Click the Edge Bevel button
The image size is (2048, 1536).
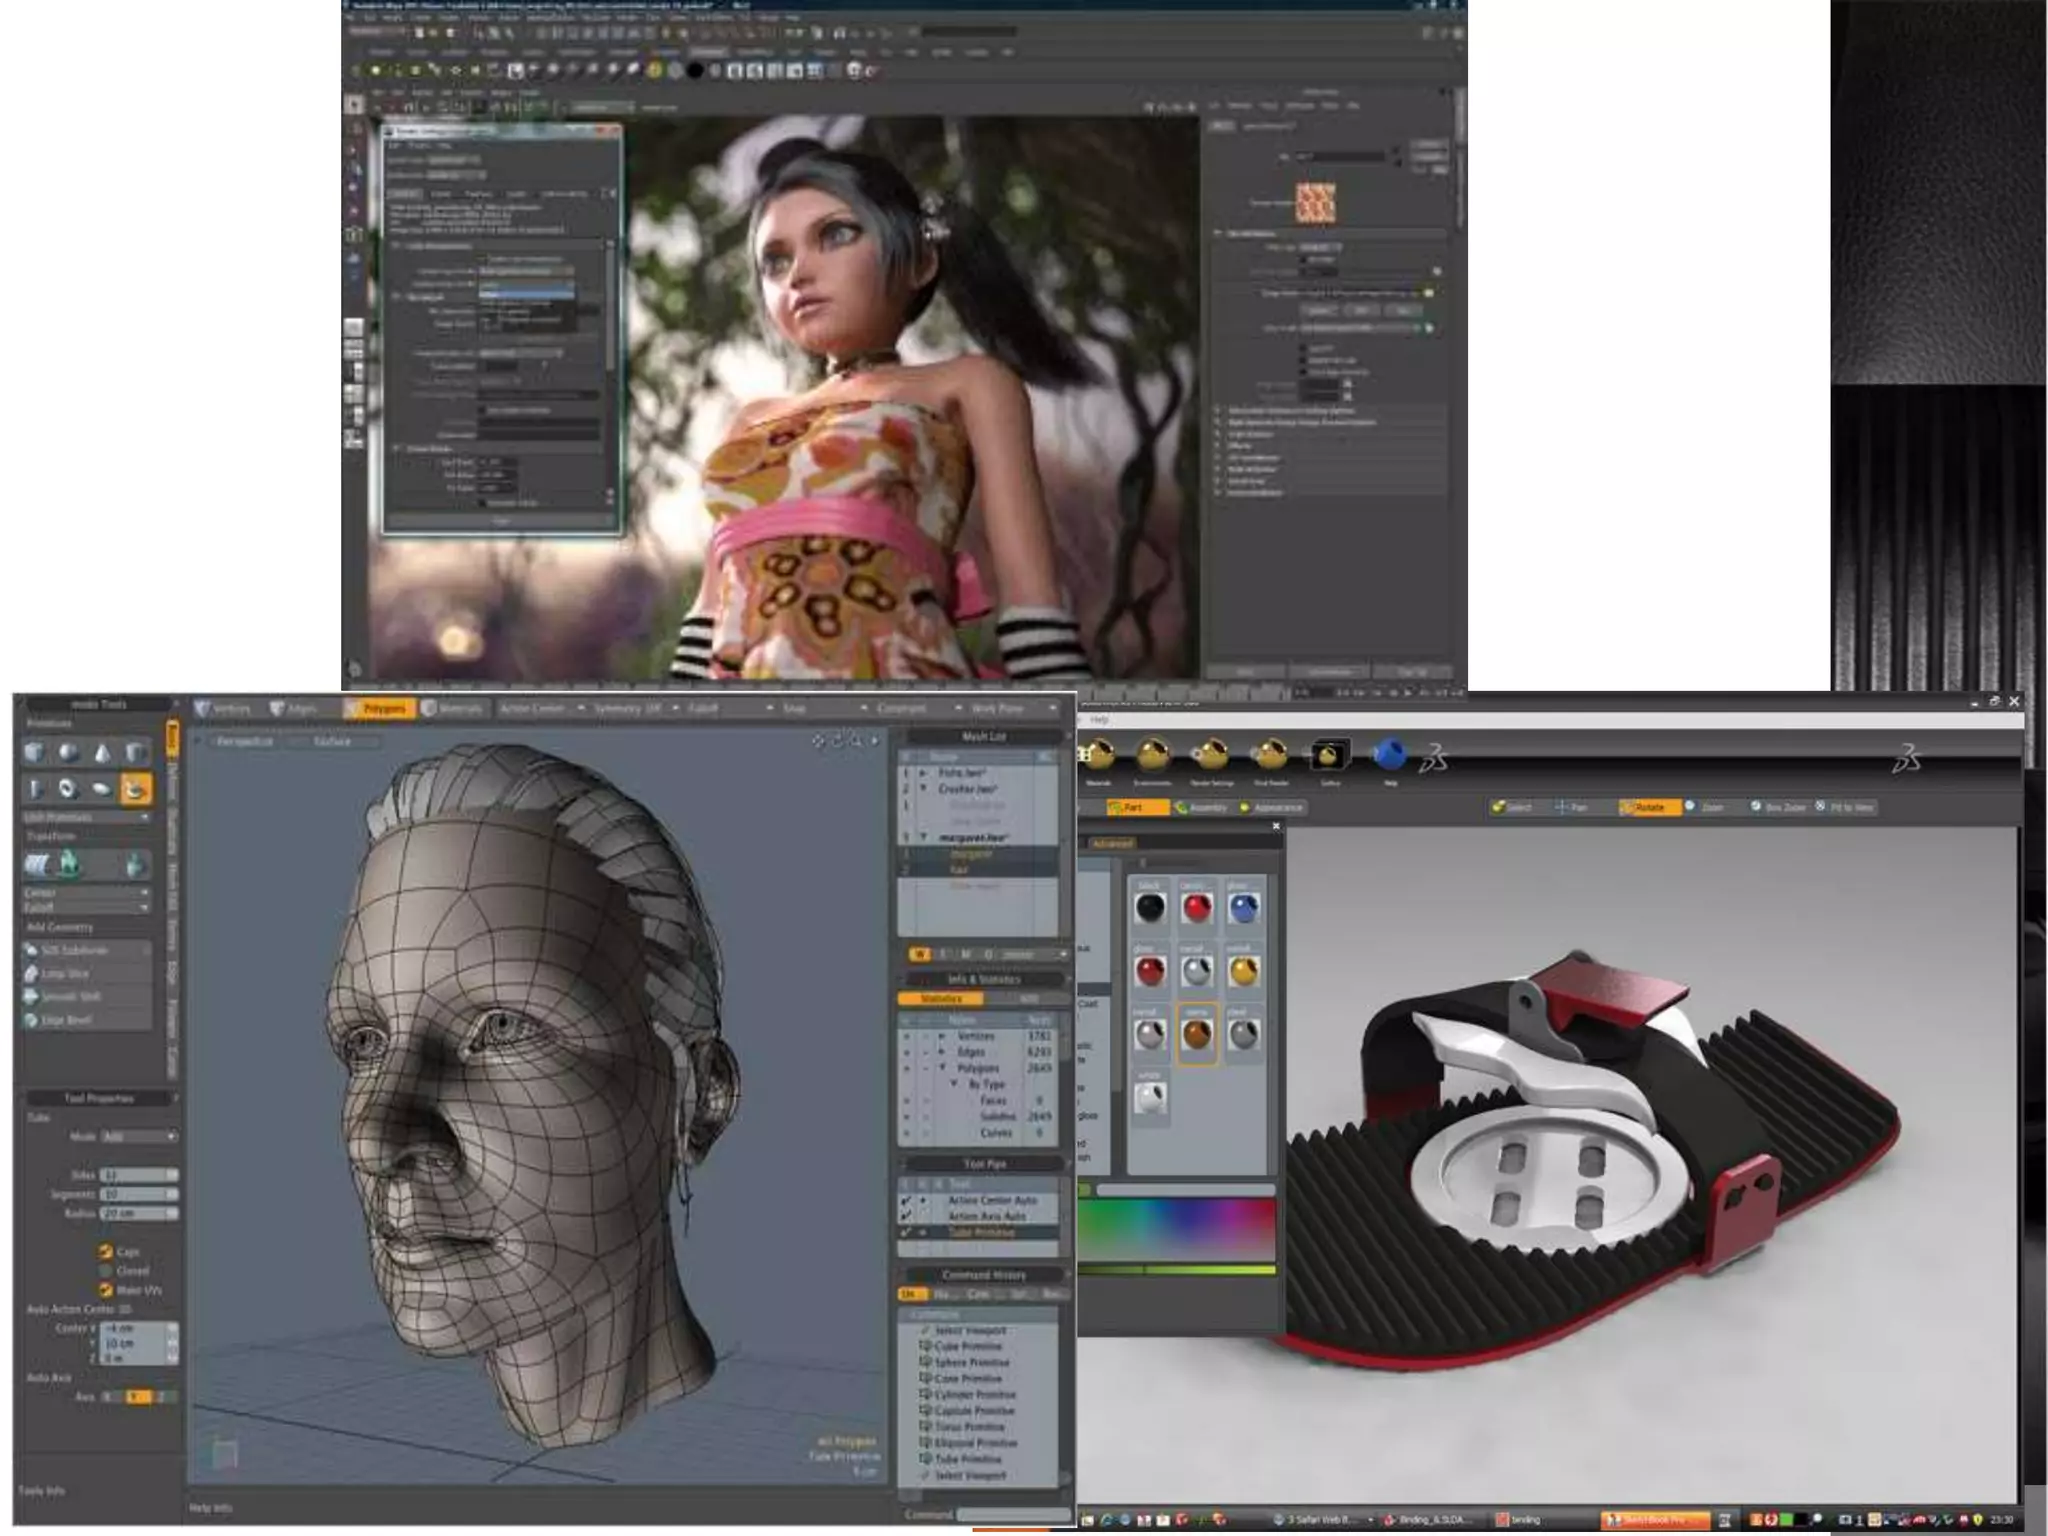coord(67,1020)
